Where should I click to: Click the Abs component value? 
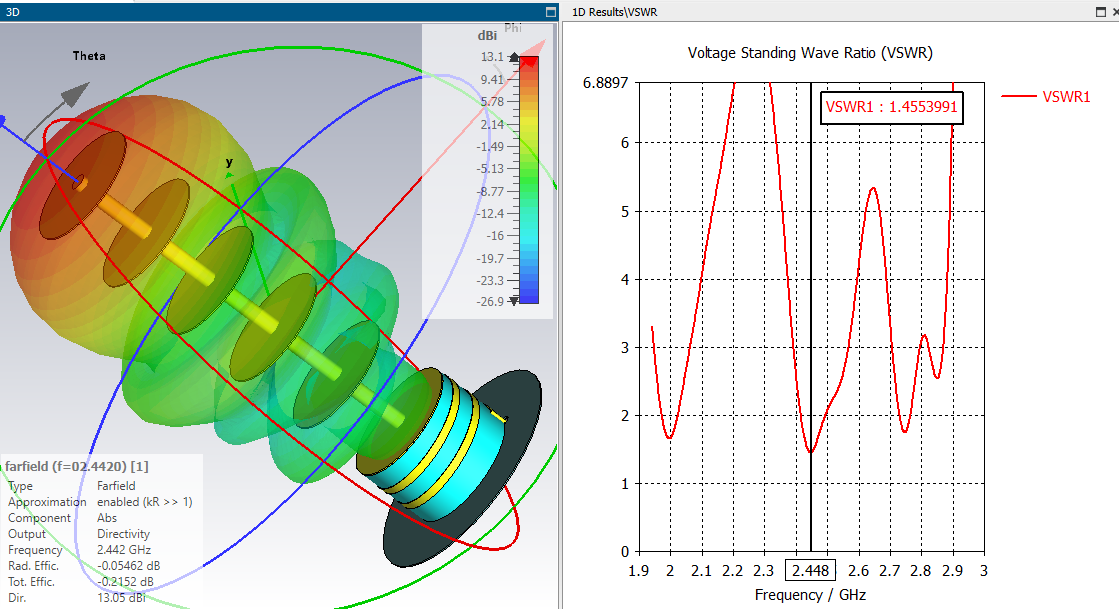coord(107,518)
